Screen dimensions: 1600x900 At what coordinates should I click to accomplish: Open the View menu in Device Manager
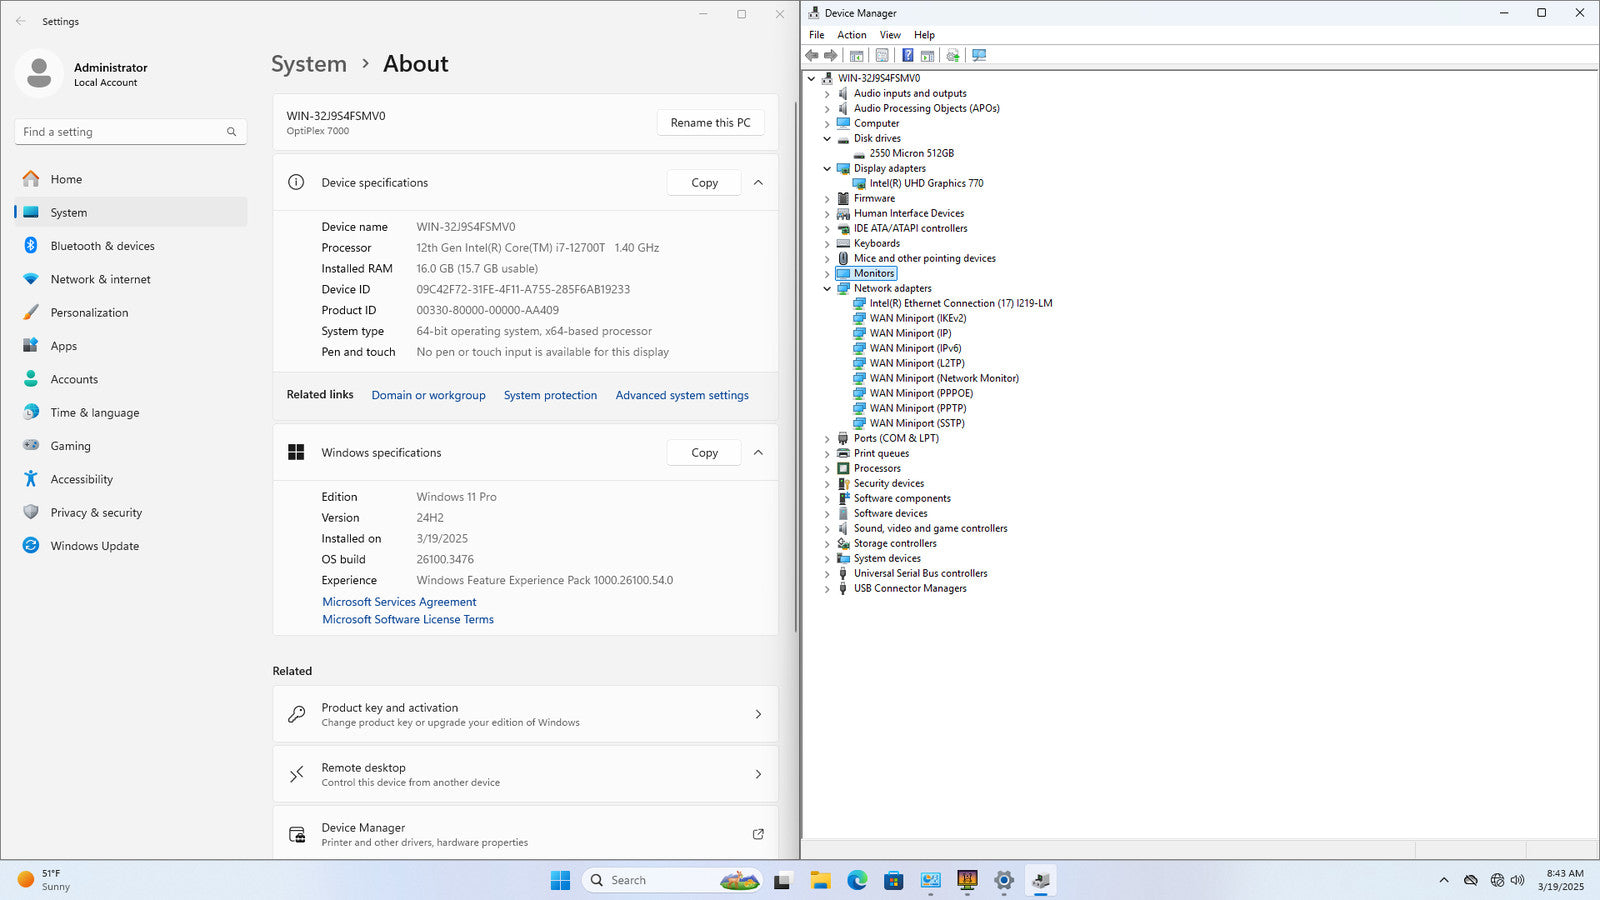tap(890, 35)
